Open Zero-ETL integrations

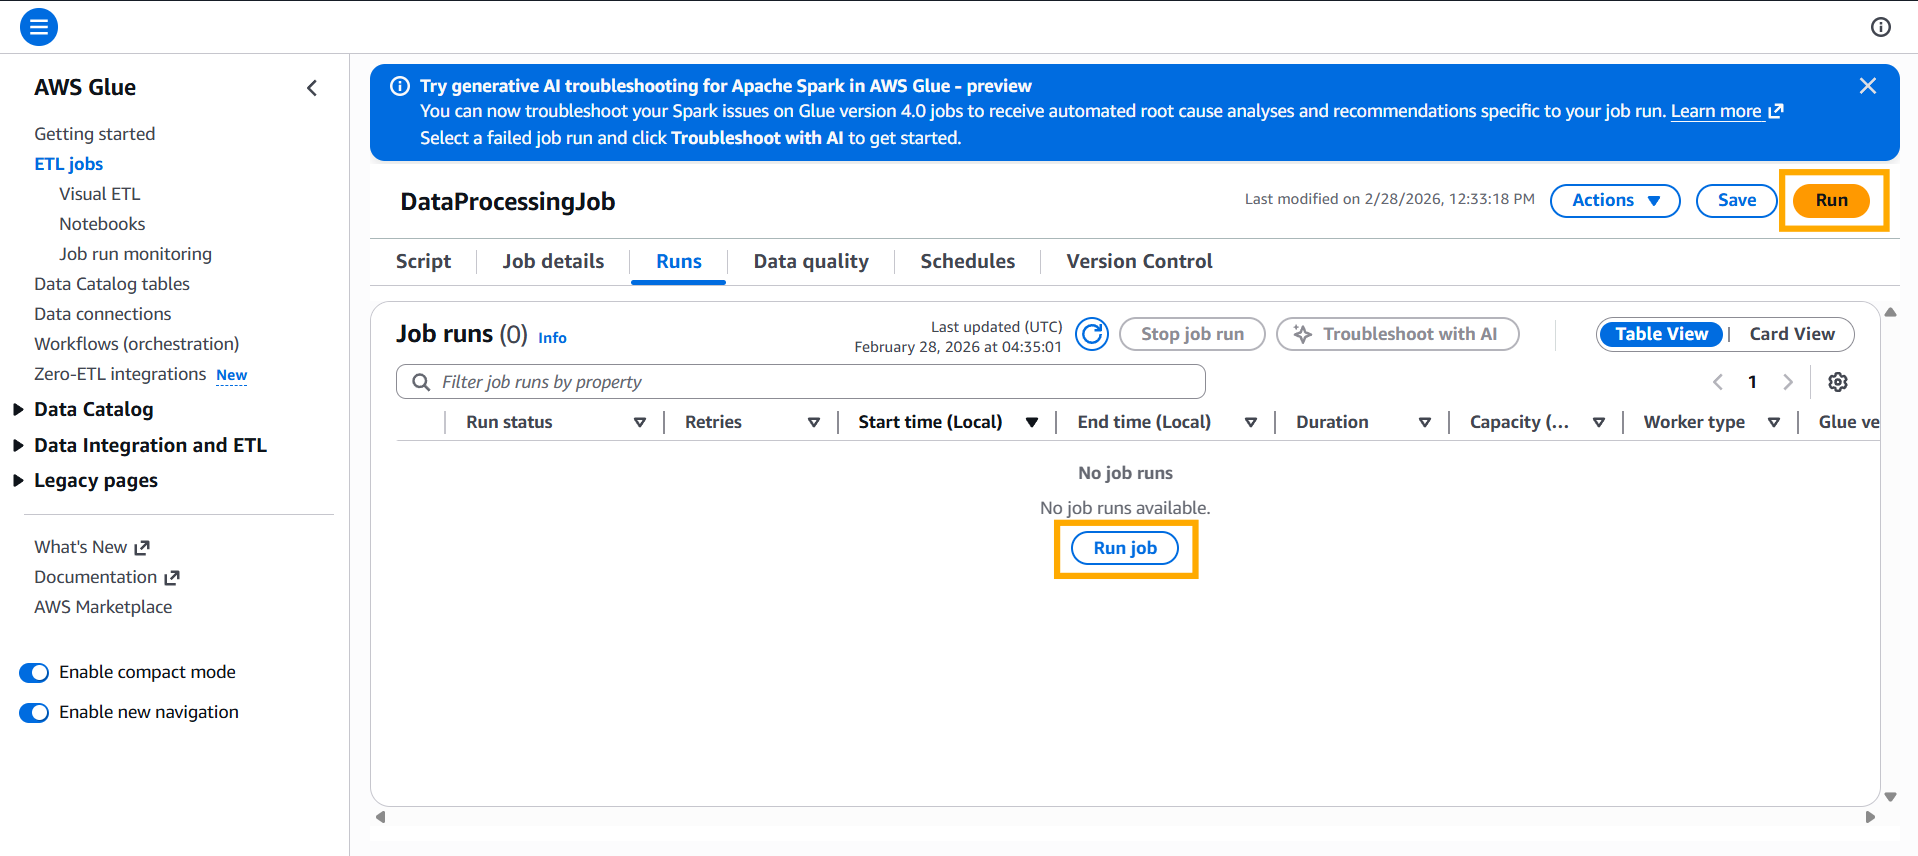120,374
